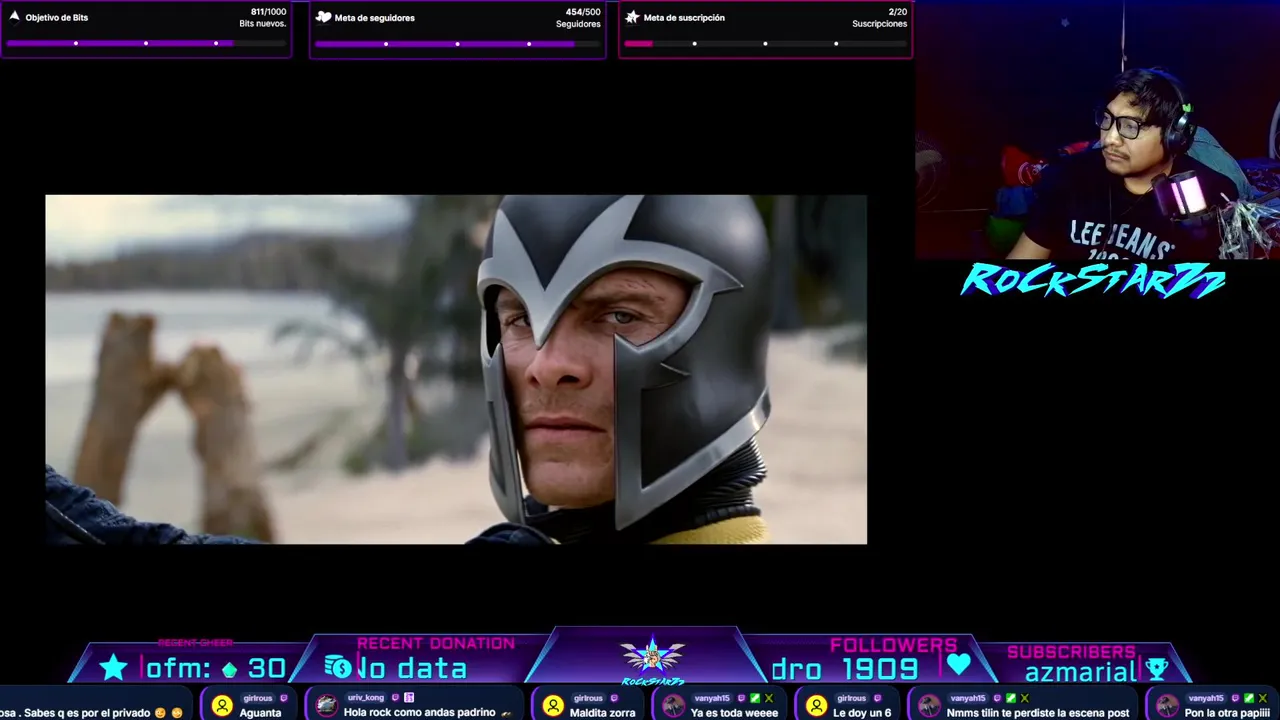
Task: Click the heart icon in the Followers panel
Action: (x=959, y=665)
